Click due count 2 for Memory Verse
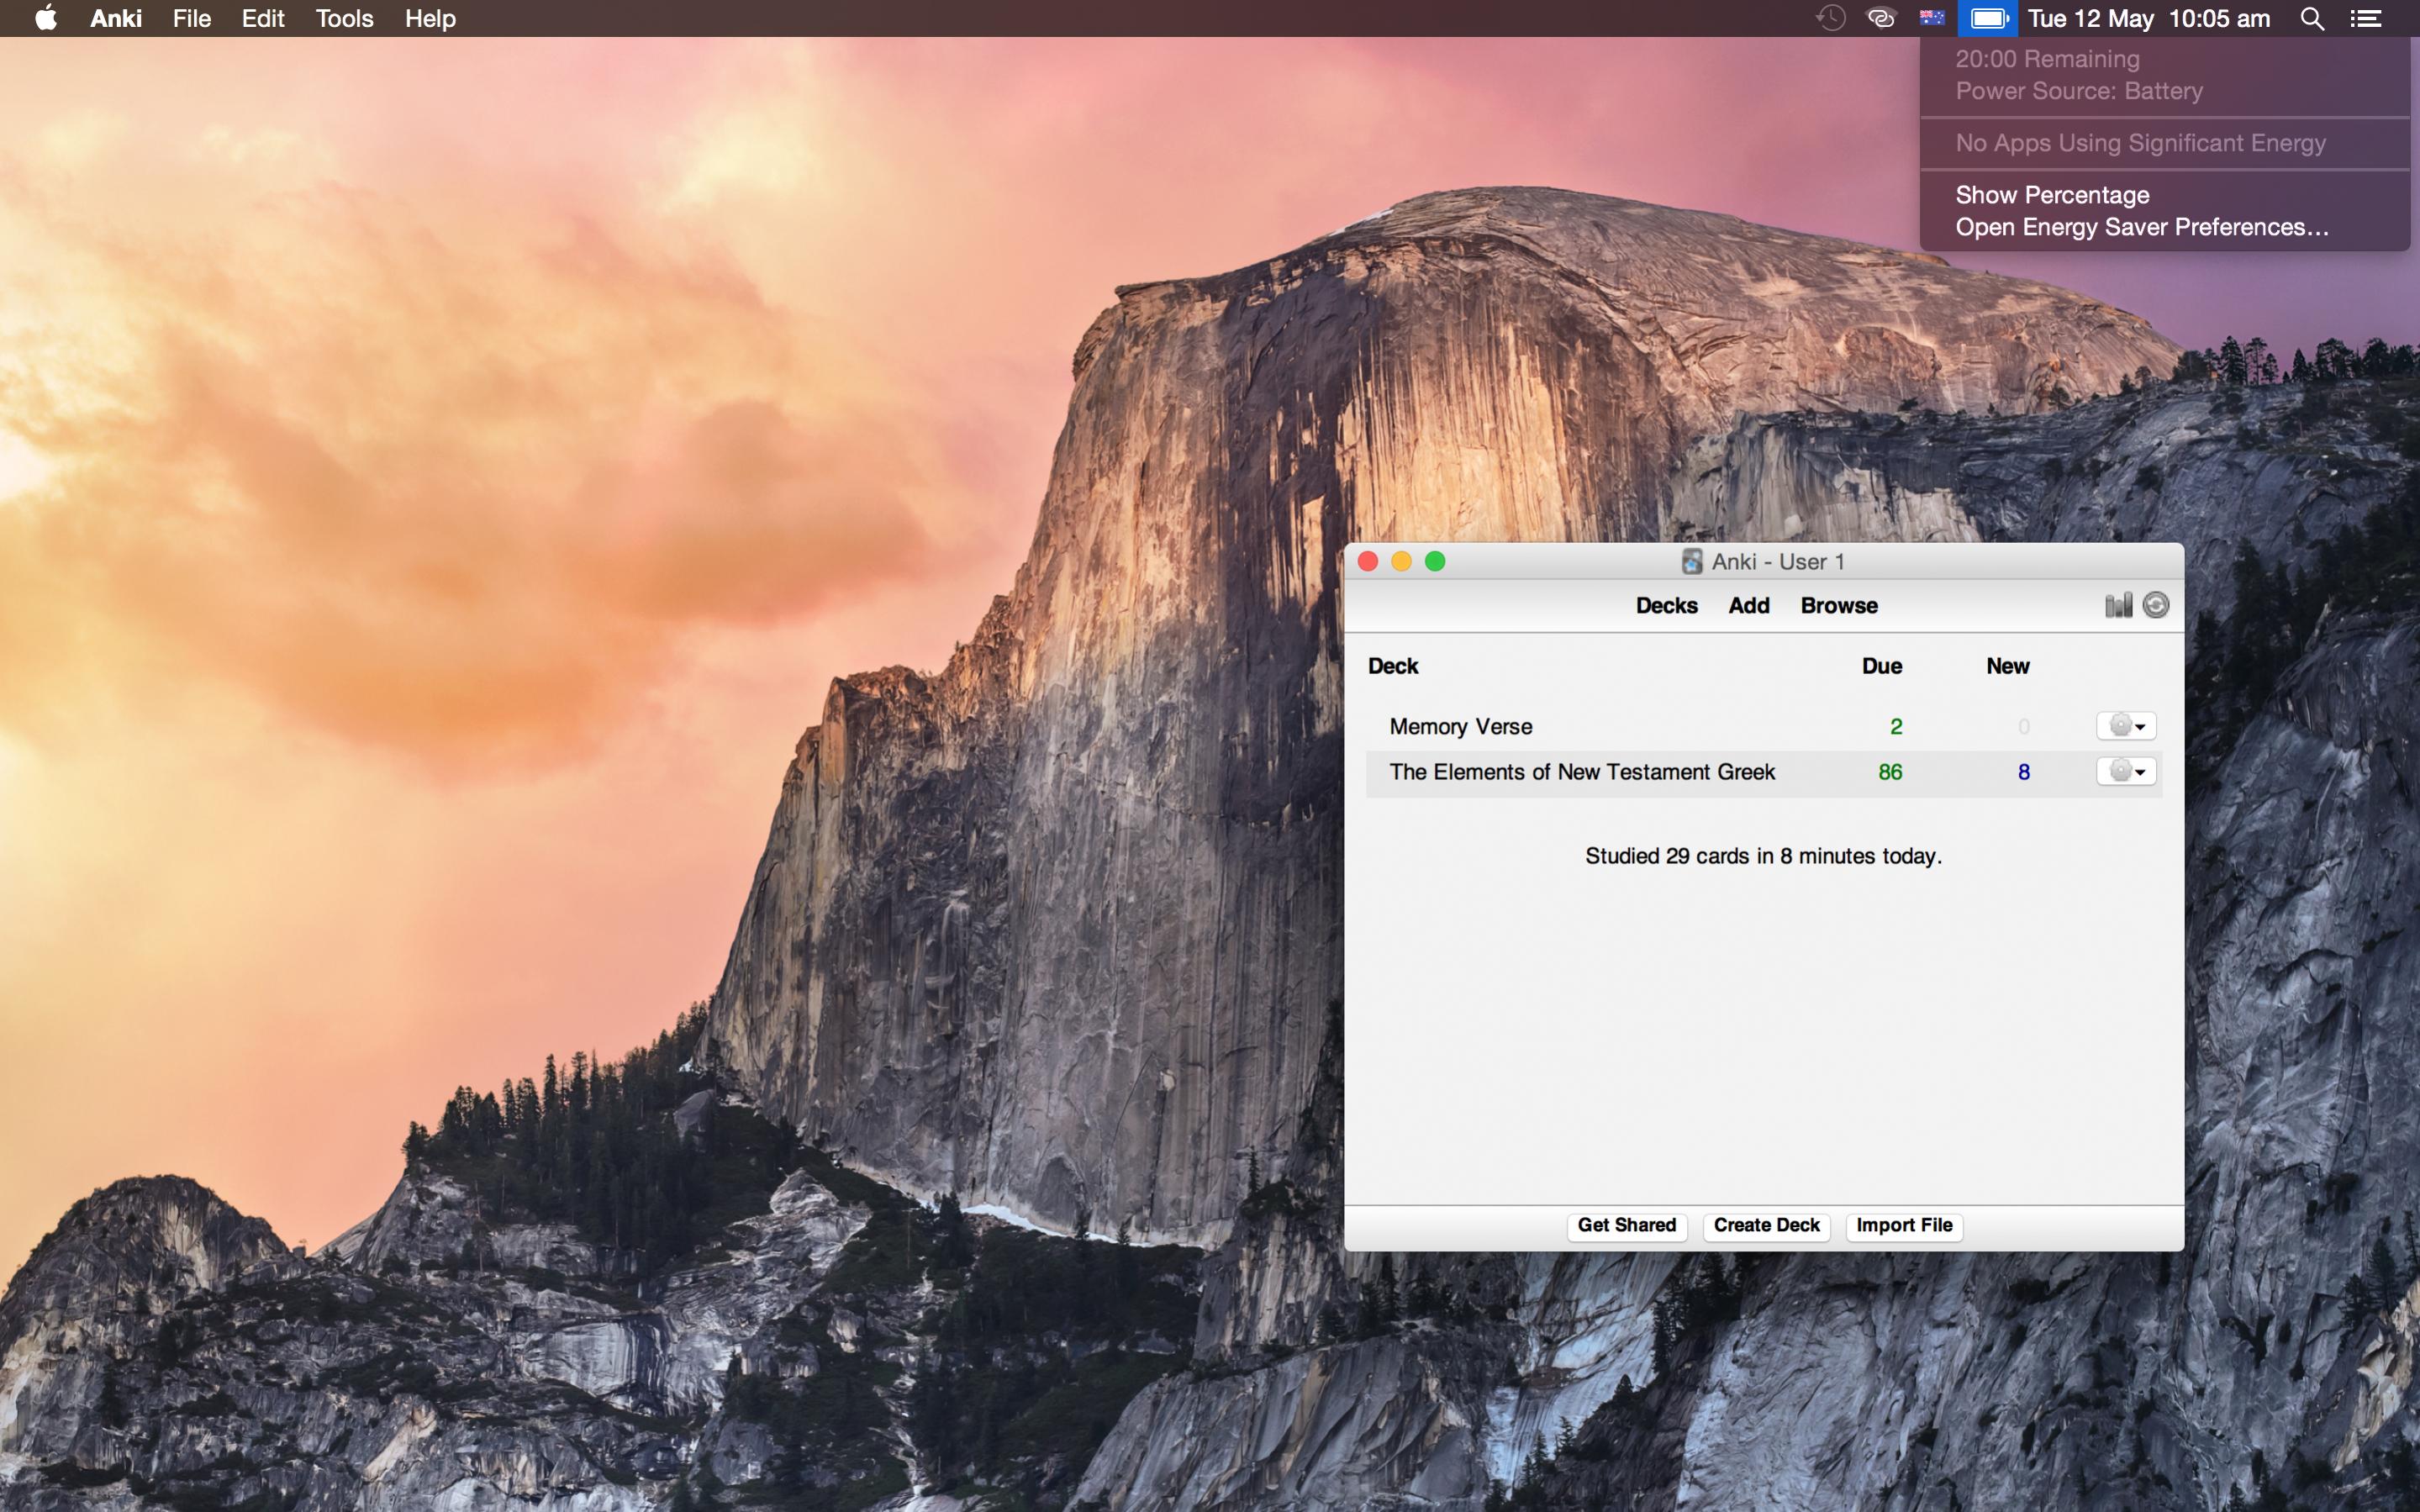Screen dimensions: 2420x1512 [x=1895, y=726]
